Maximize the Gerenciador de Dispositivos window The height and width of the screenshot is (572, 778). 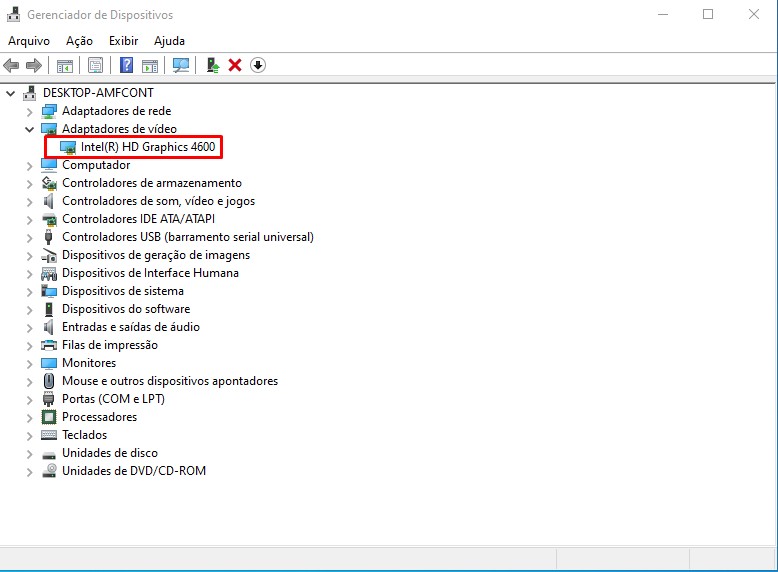708,14
